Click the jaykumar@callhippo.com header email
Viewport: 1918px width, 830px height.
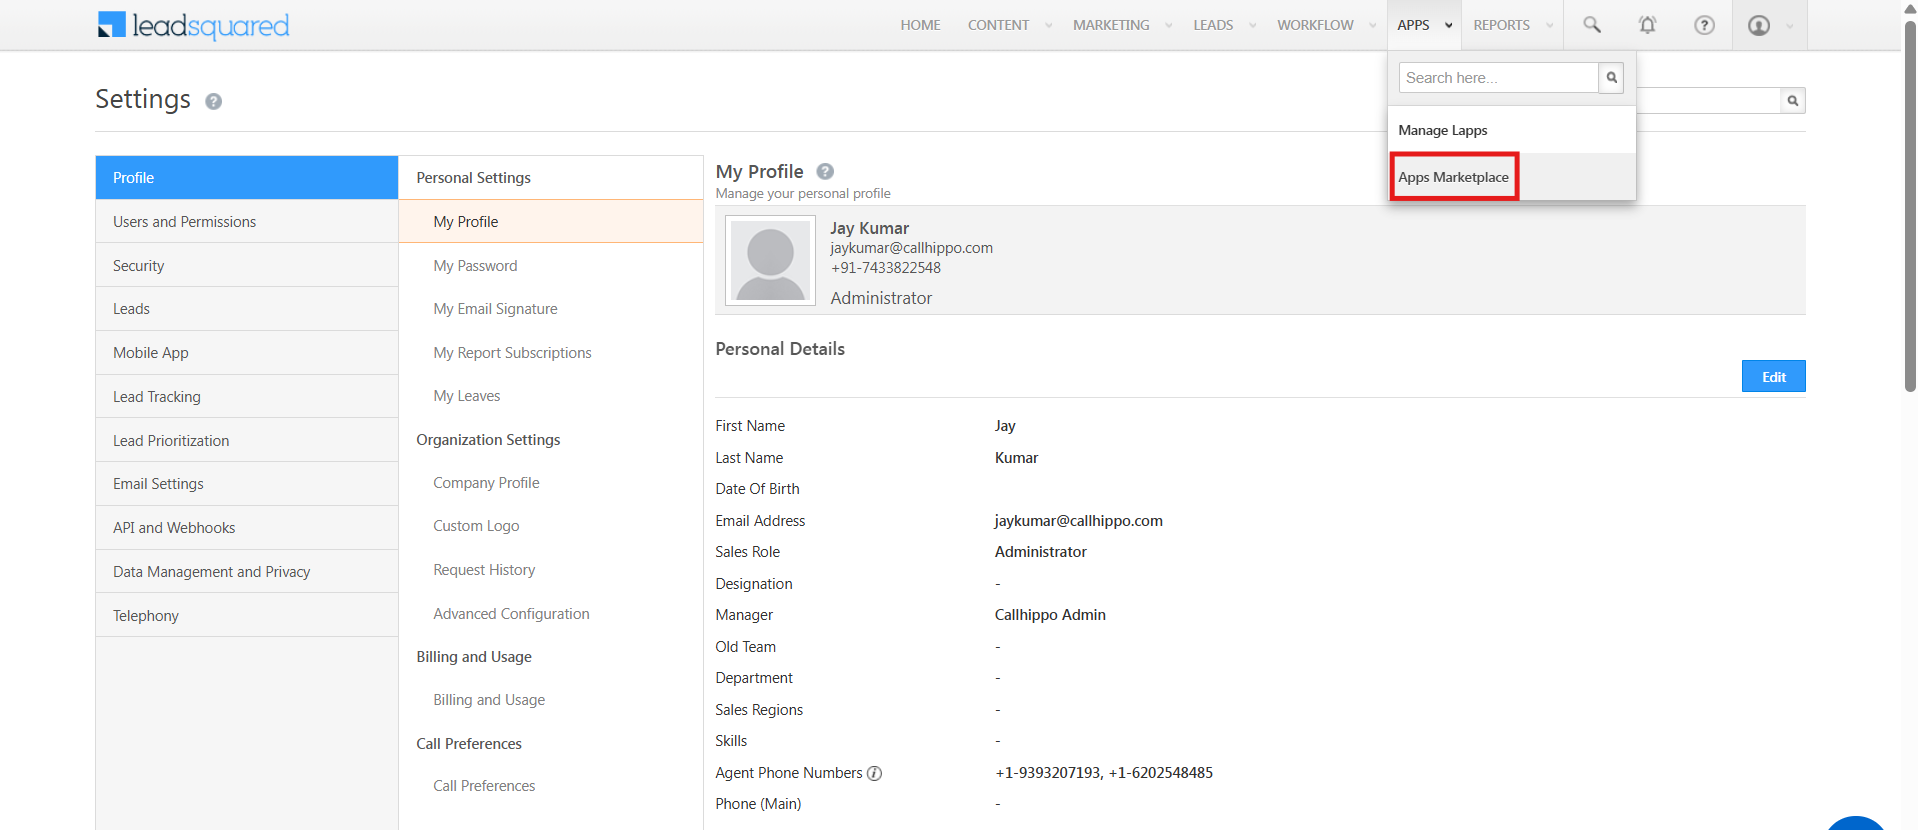[911, 248]
